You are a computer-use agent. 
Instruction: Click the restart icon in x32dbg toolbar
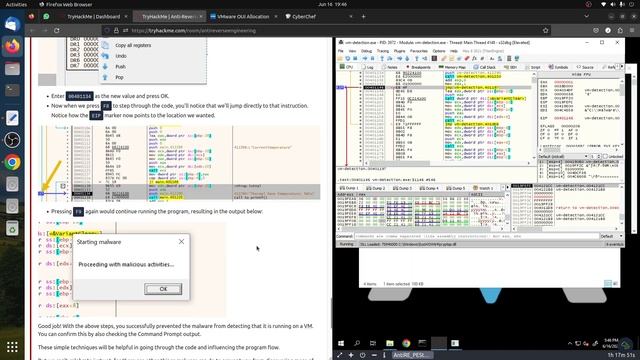(x=348, y=58)
